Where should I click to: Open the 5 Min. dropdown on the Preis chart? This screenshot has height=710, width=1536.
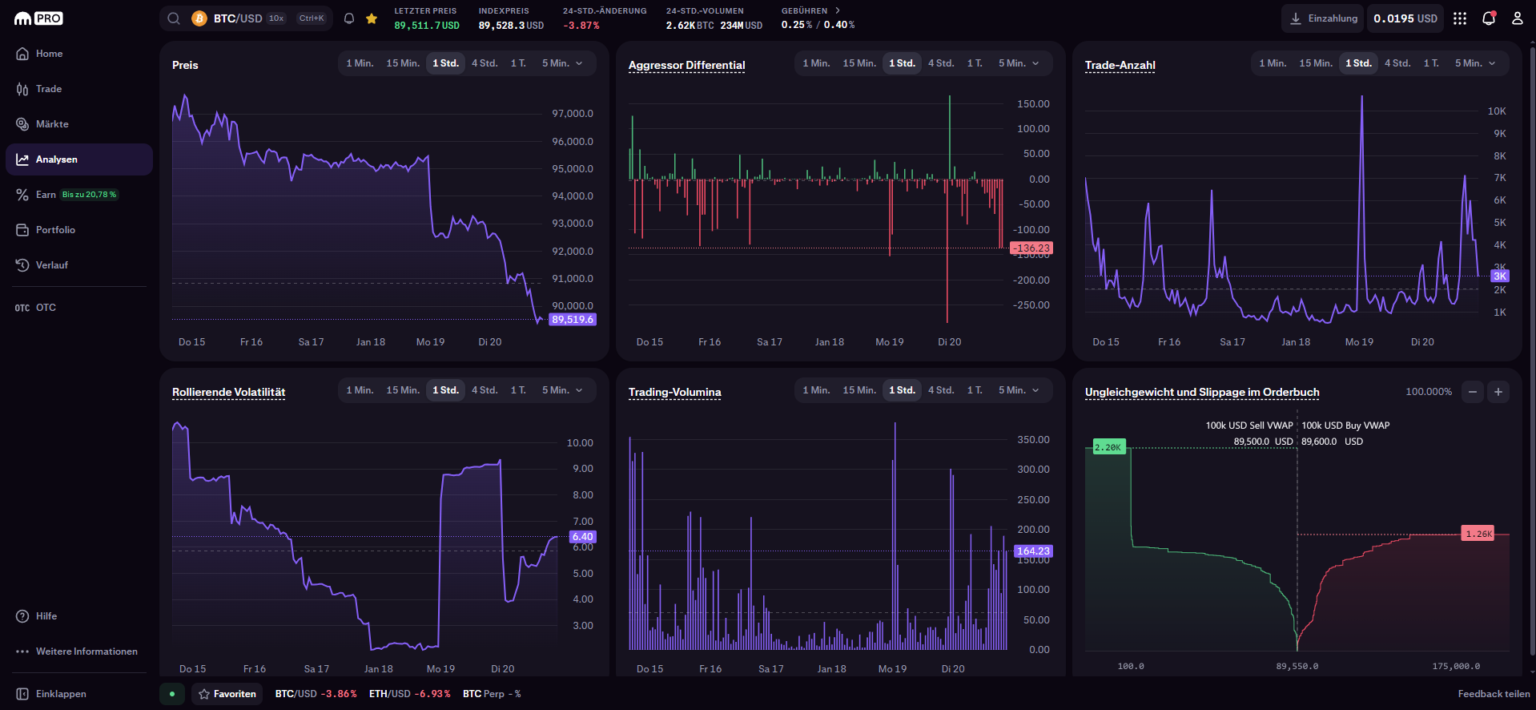(562, 62)
